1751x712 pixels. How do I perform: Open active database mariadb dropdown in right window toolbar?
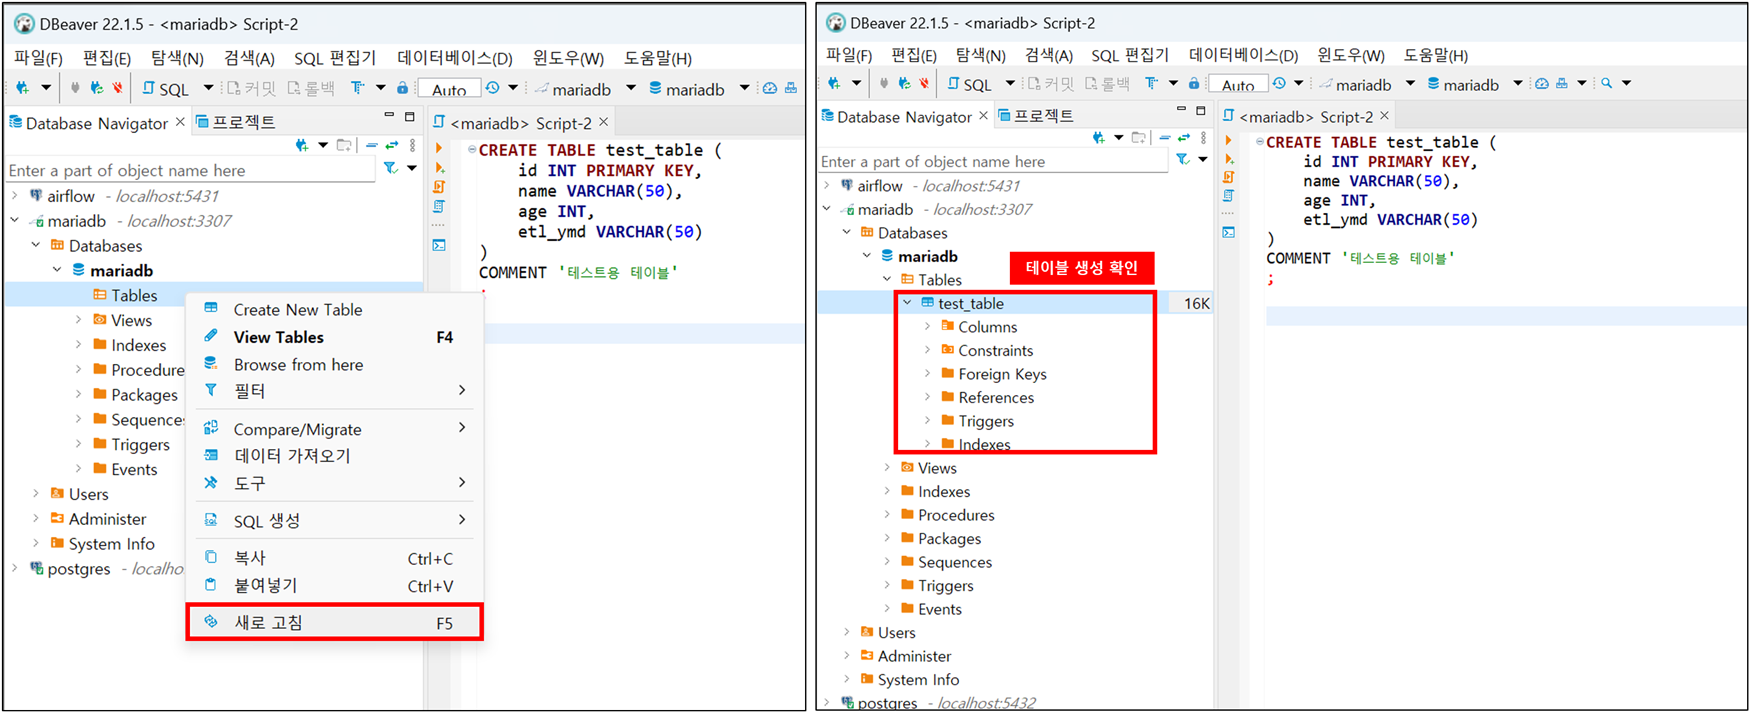click(x=1517, y=83)
